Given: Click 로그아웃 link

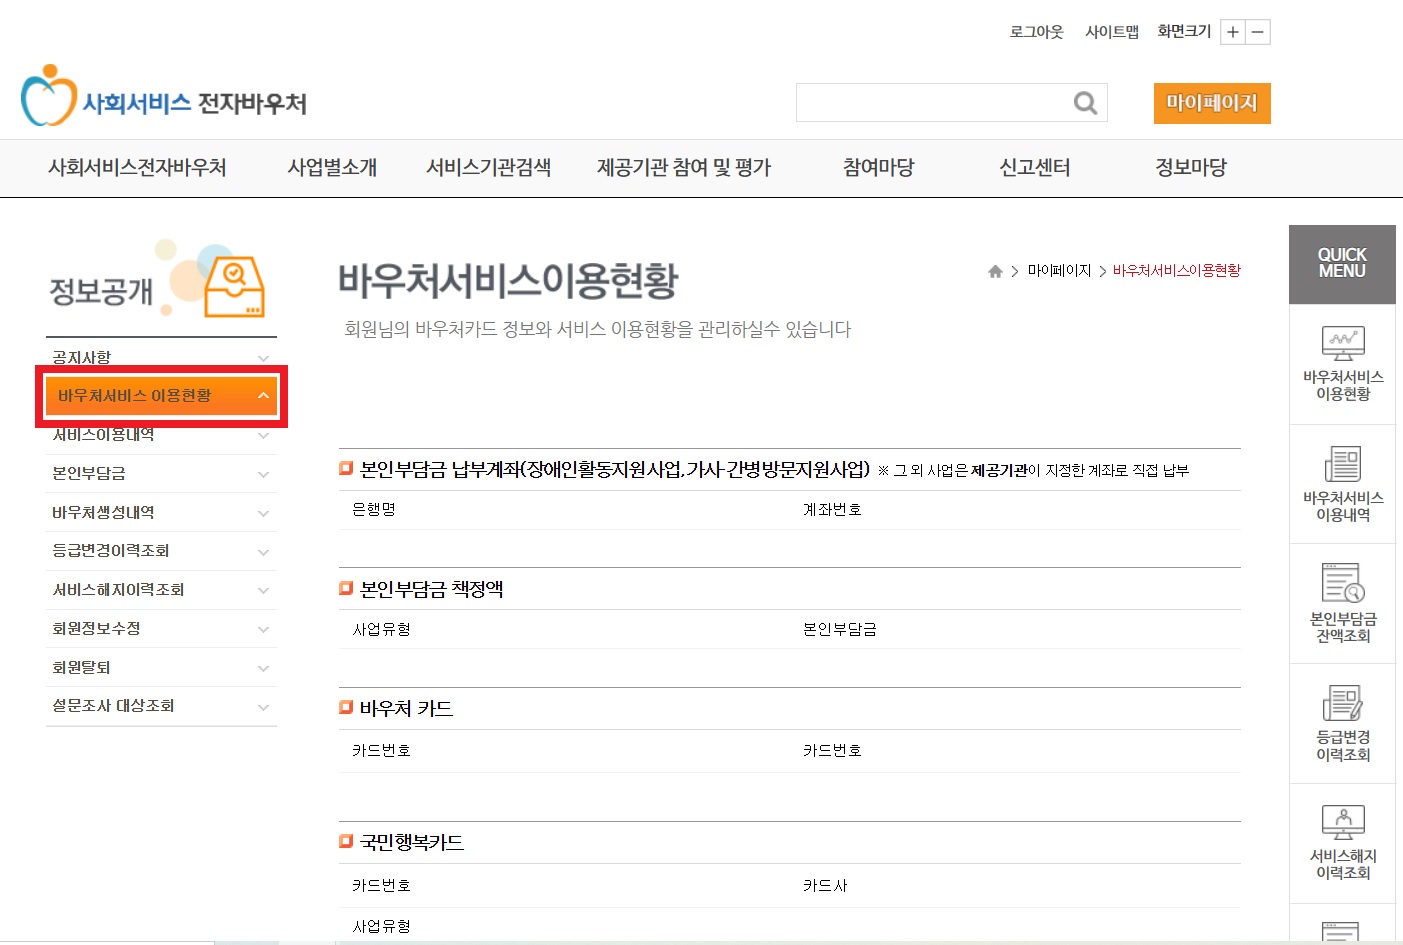Looking at the screenshot, I should pyautogui.click(x=1037, y=32).
